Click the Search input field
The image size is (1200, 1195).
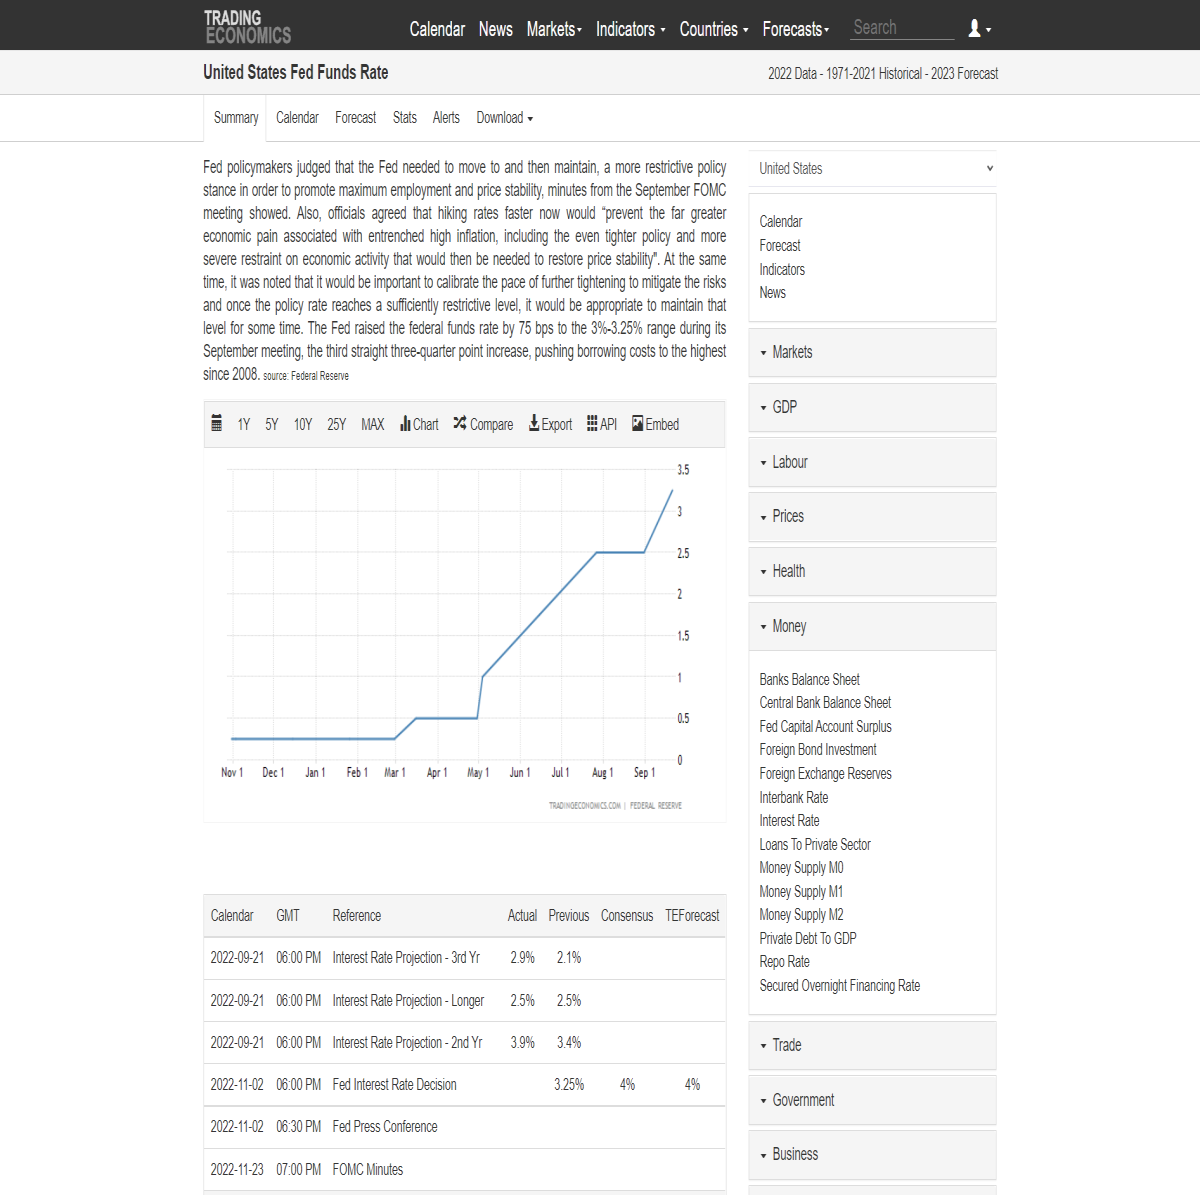tap(902, 28)
